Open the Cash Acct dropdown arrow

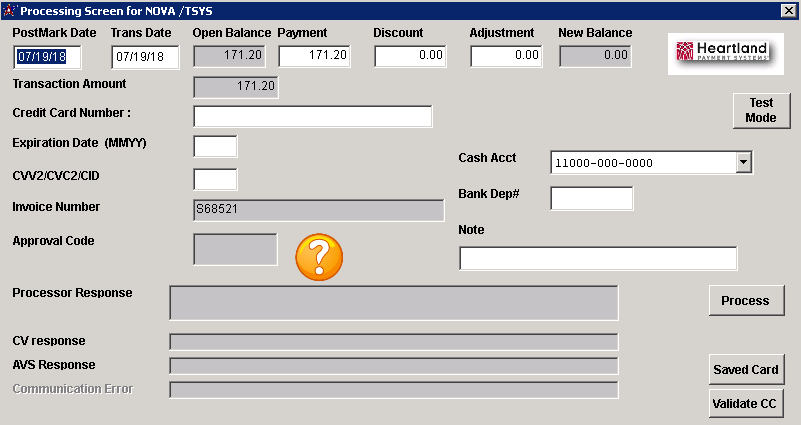pyautogui.click(x=743, y=162)
